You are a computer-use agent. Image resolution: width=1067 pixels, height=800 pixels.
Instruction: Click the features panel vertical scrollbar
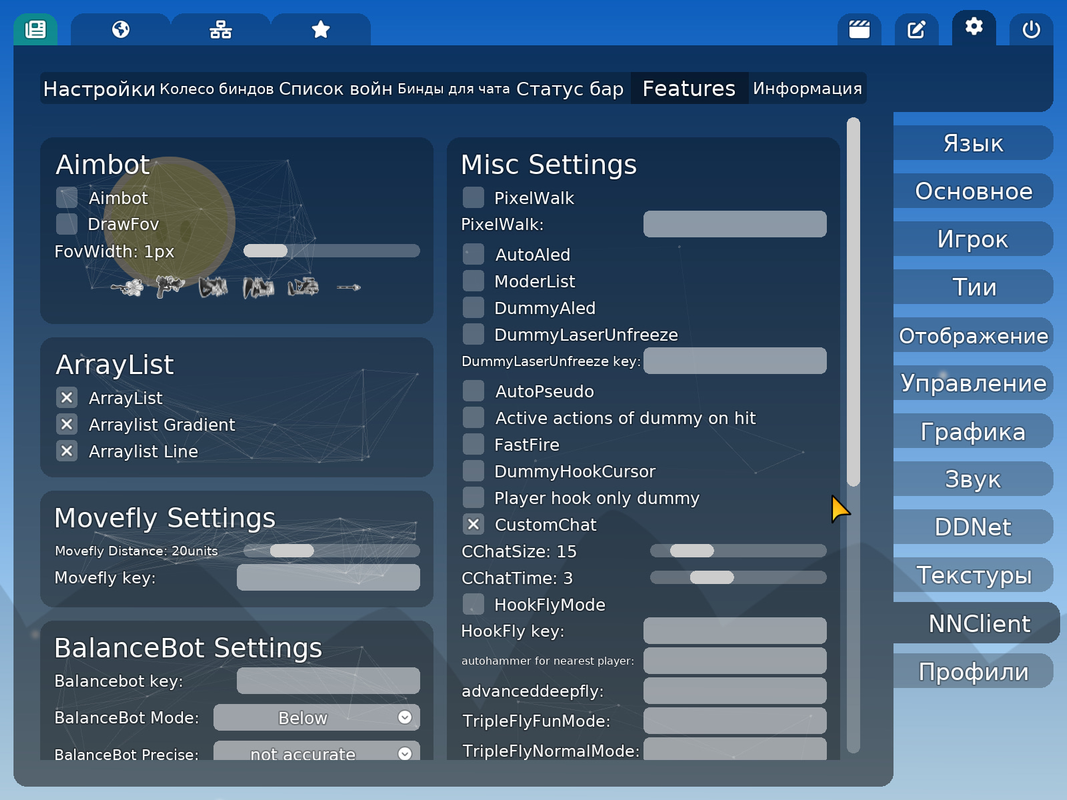tap(853, 435)
